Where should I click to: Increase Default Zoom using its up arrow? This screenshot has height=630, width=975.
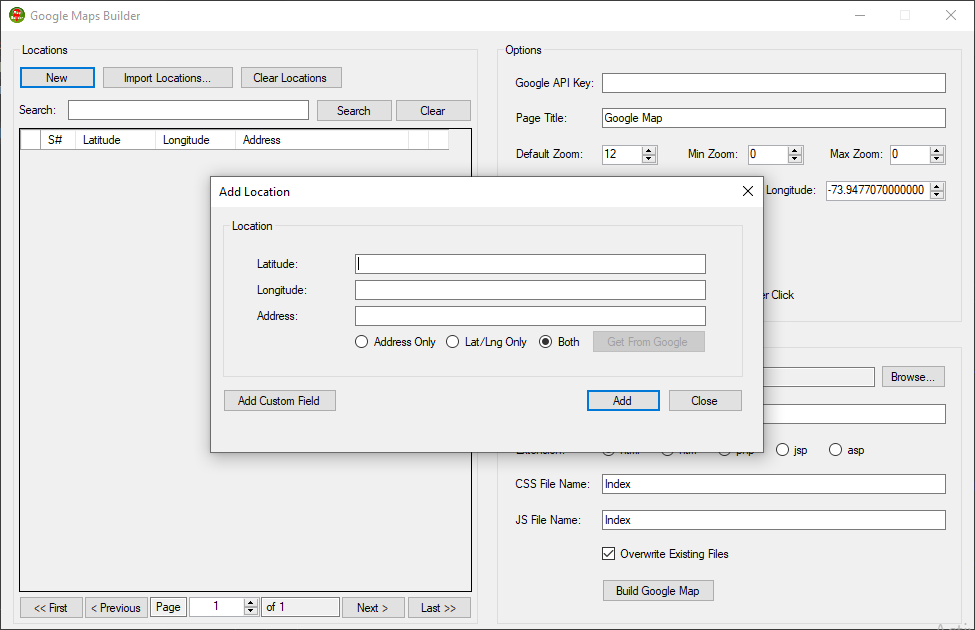tap(649, 150)
